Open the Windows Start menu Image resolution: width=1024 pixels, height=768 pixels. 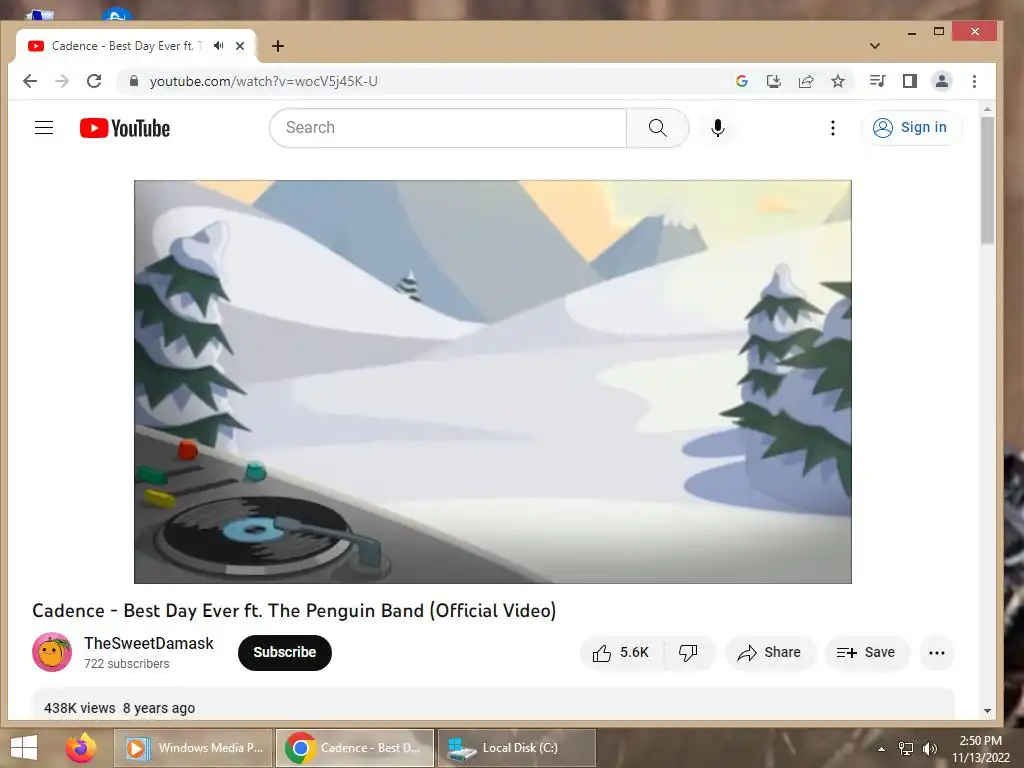click(24, 748)
